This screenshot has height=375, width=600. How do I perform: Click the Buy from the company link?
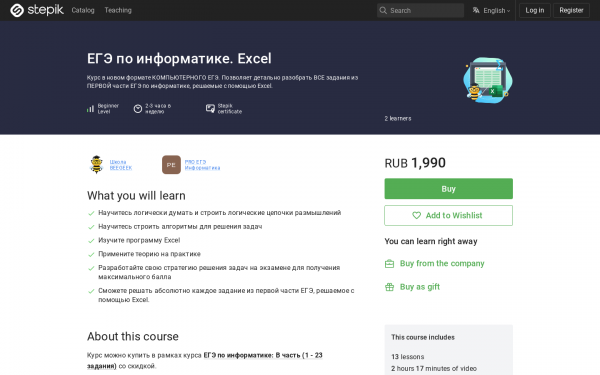click(442, 263)
